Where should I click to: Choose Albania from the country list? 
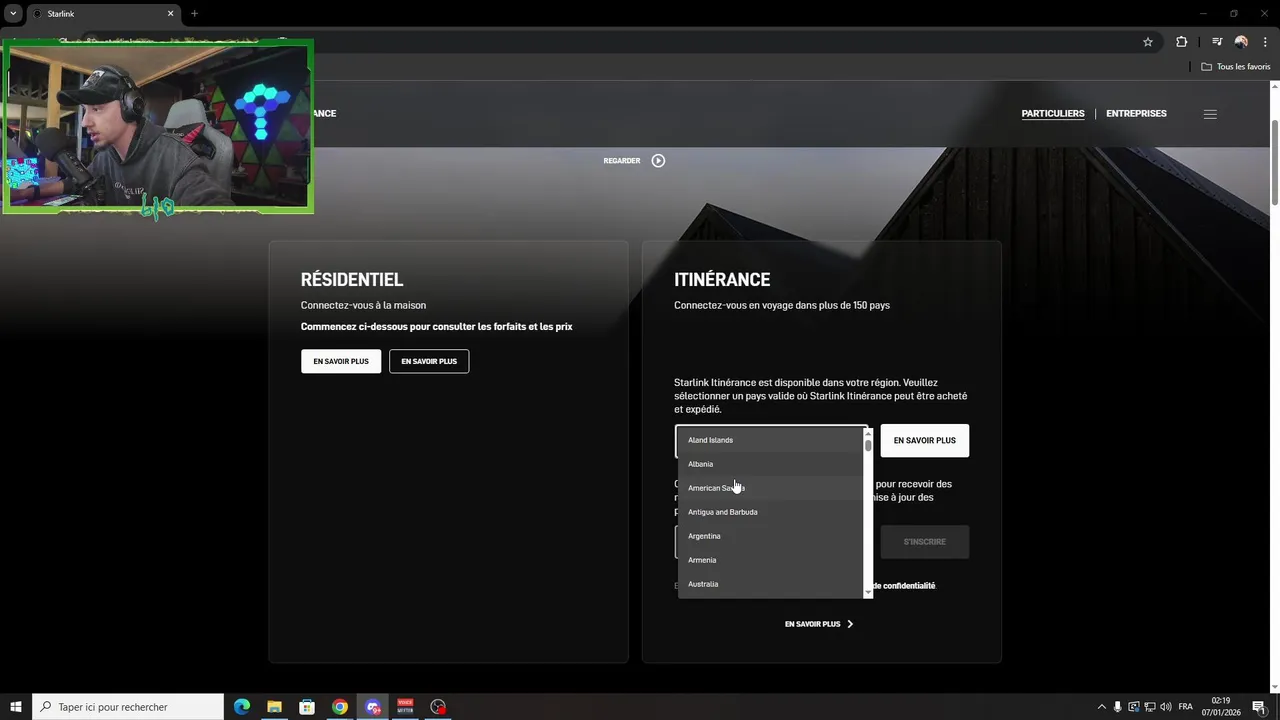(770, 464)
